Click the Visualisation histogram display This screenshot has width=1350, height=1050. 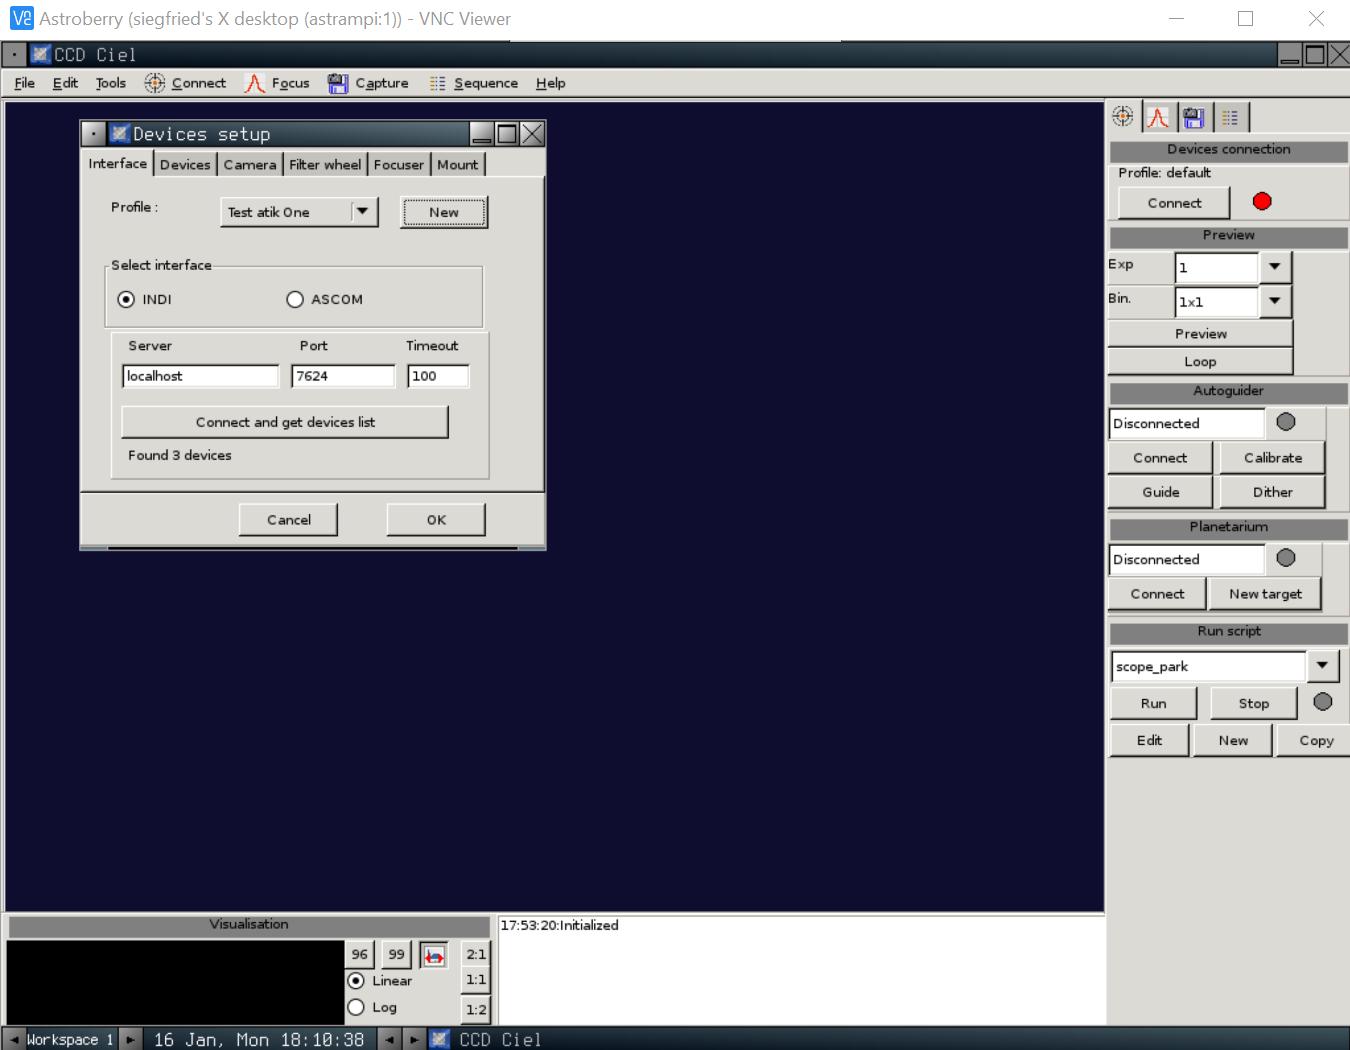coord(175,982)
